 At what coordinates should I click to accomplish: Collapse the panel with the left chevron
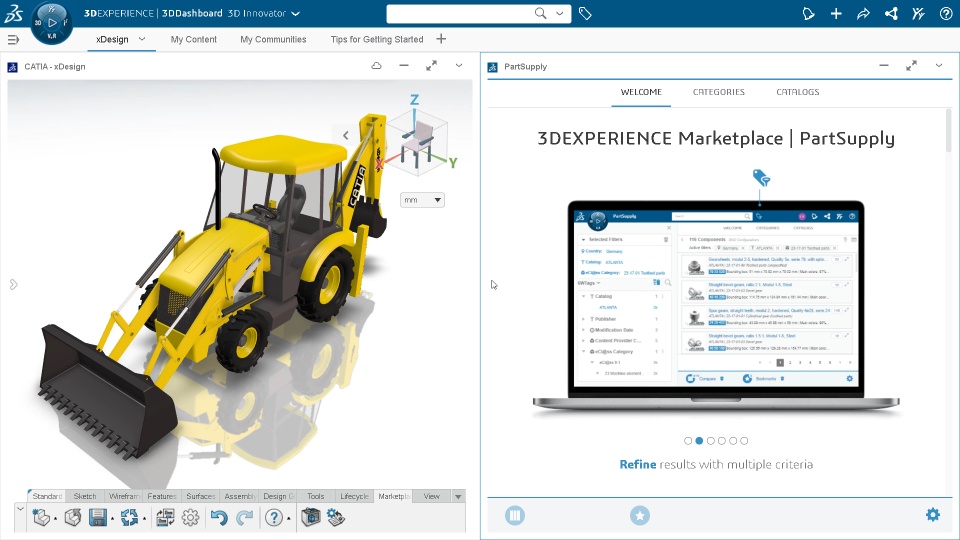click(x=346, y=135)
